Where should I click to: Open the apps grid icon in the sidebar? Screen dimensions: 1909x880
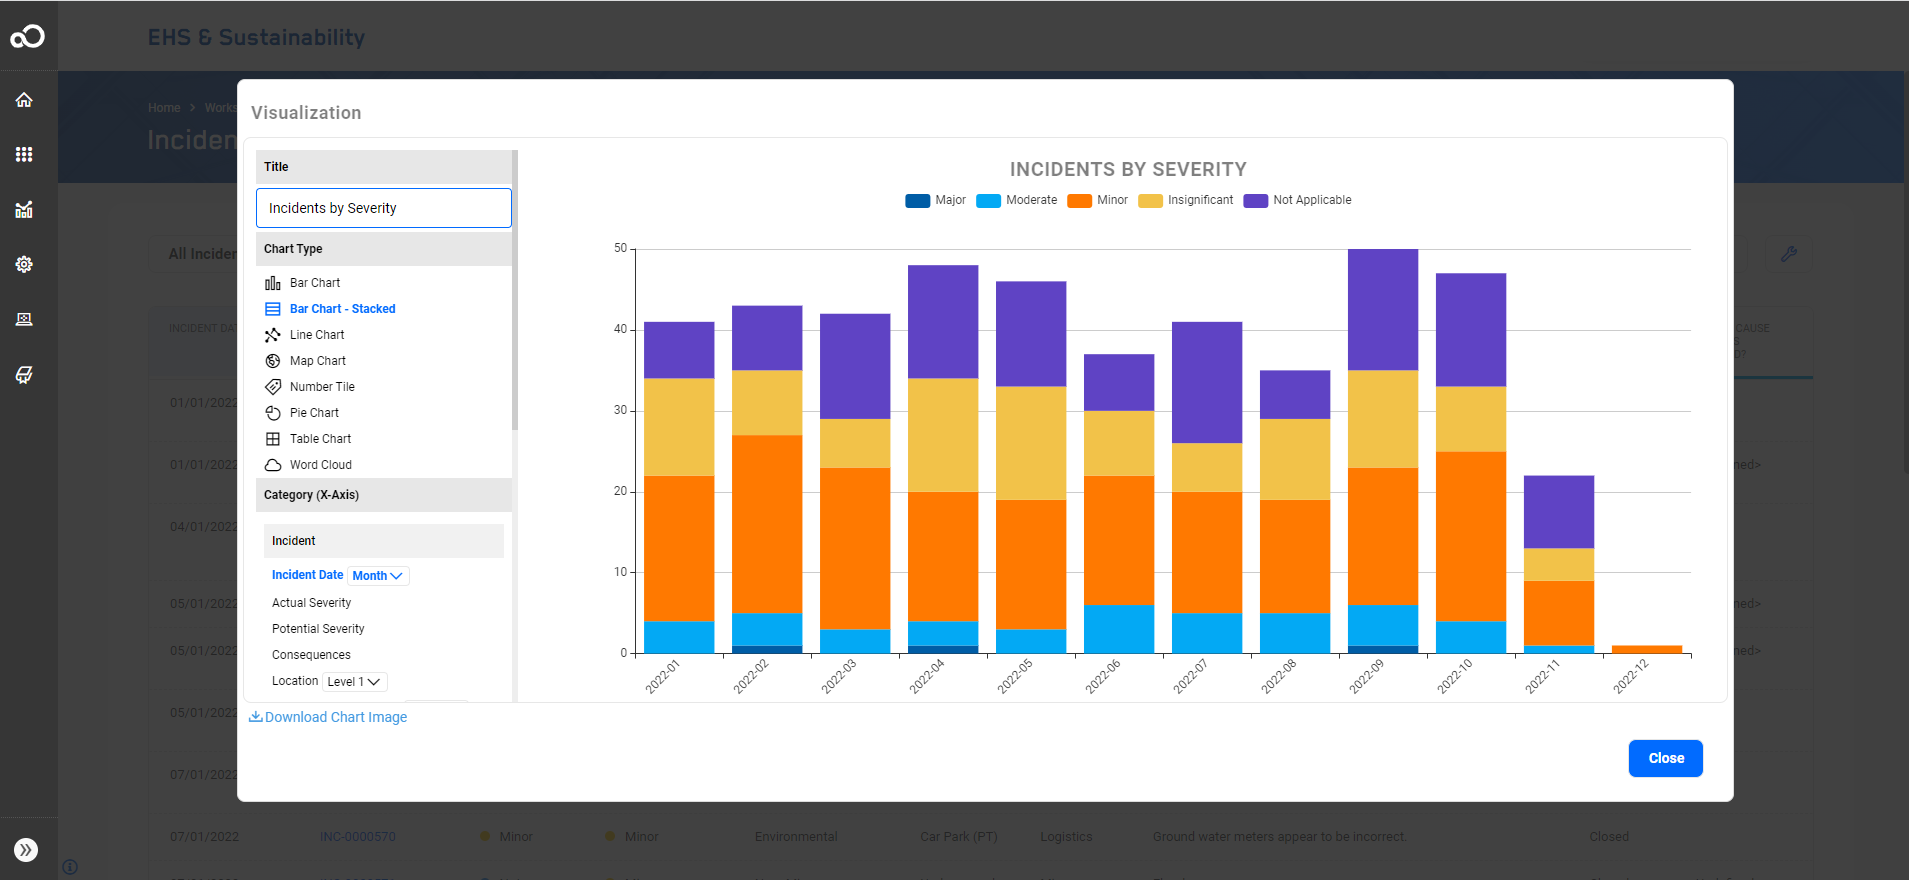pyautogui.click(x=24, y=154)
